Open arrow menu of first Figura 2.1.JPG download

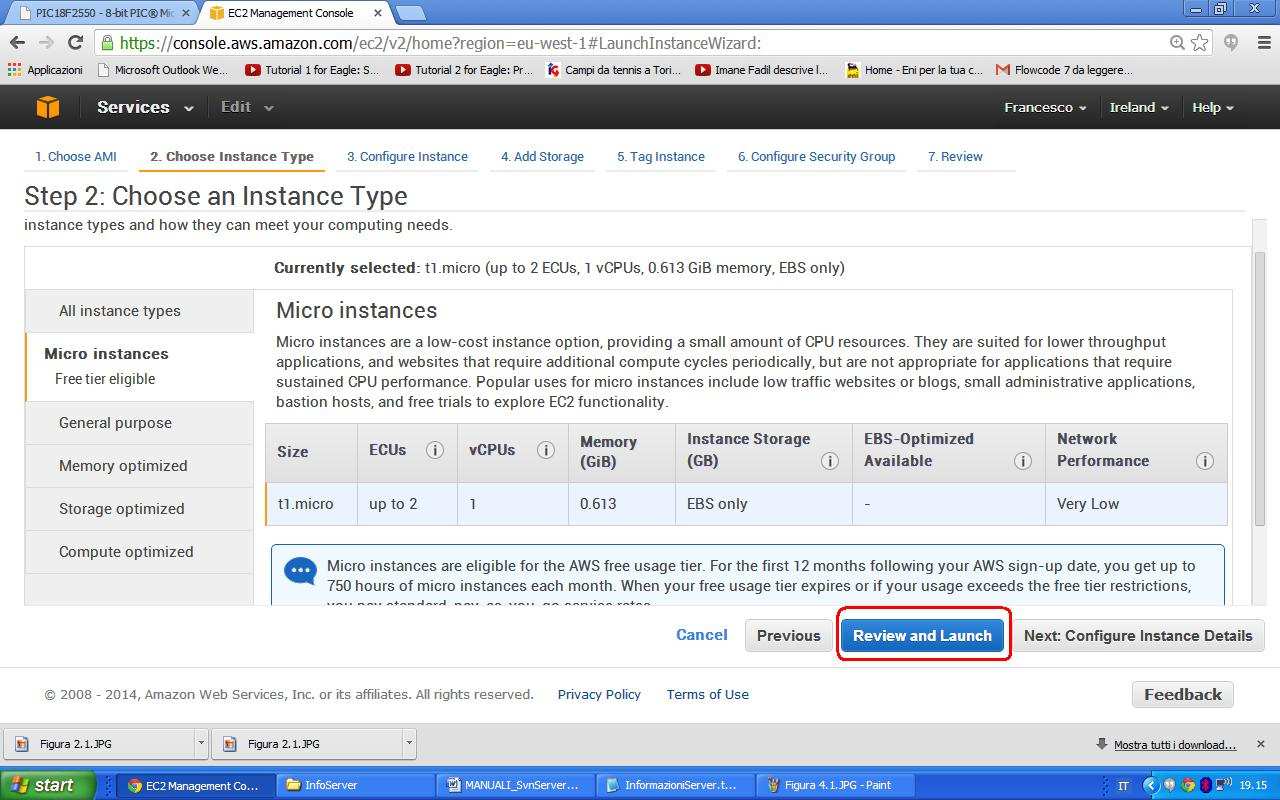pos(201,743)
